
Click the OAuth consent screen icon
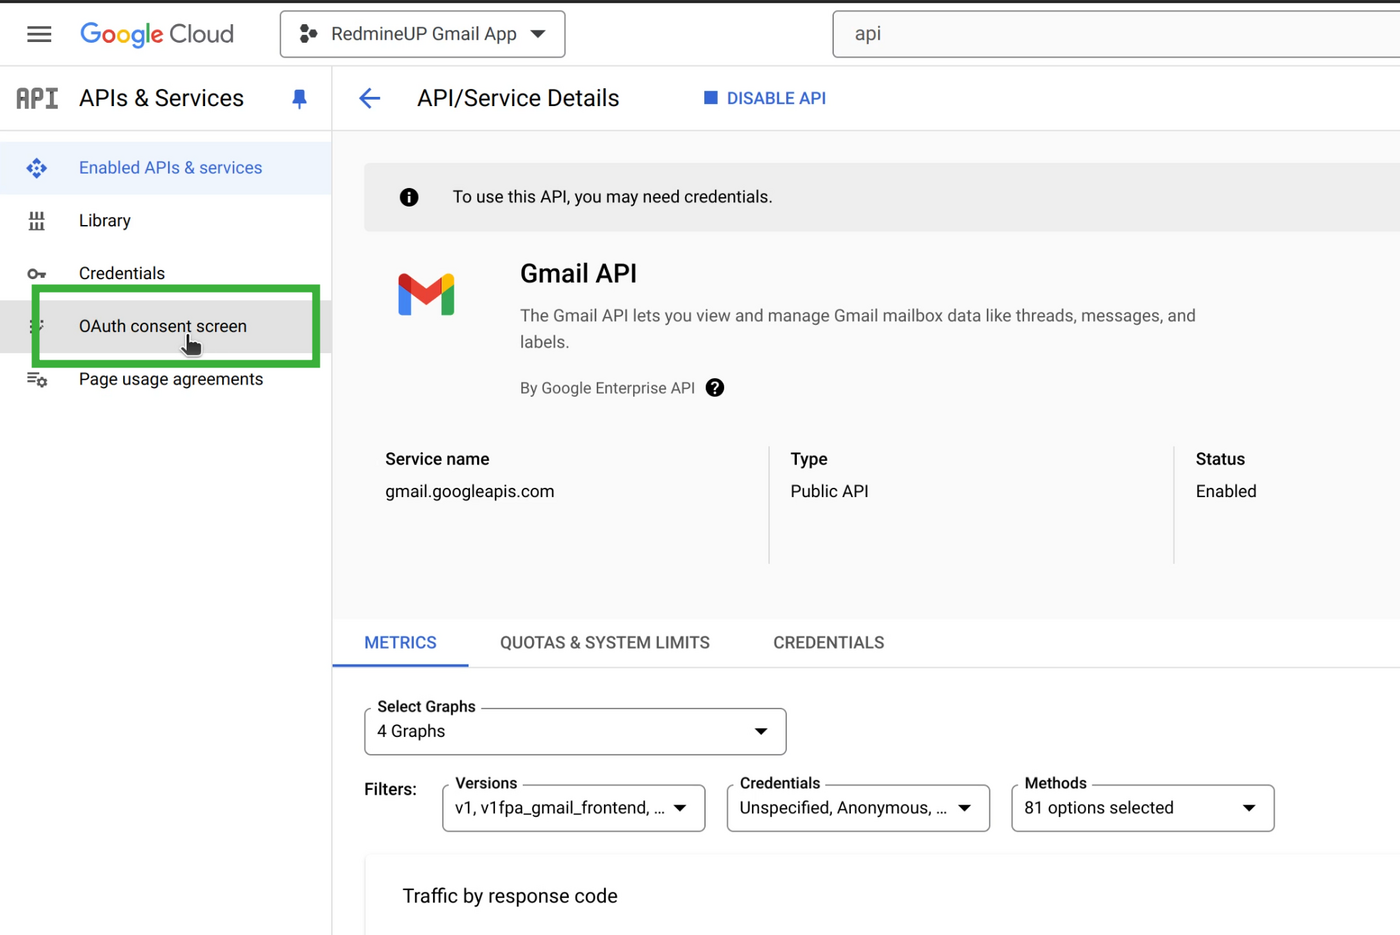37,326
